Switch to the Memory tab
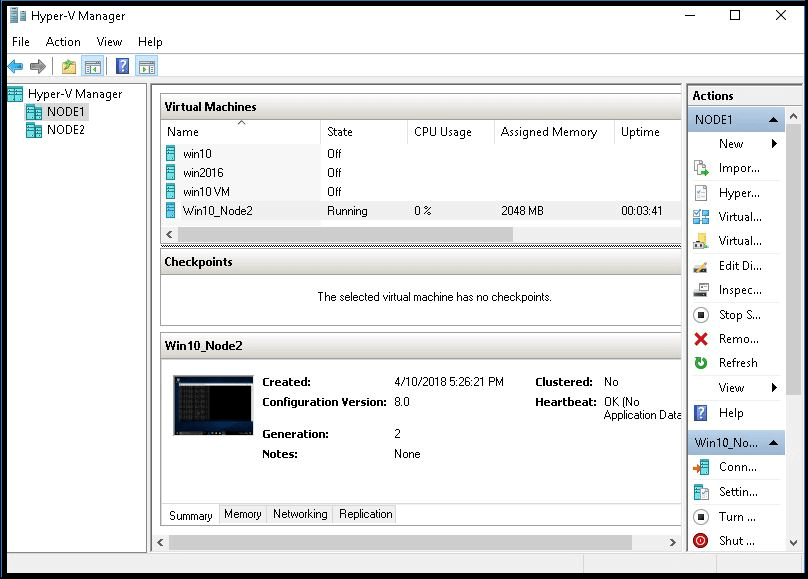 tap(243, 514)
